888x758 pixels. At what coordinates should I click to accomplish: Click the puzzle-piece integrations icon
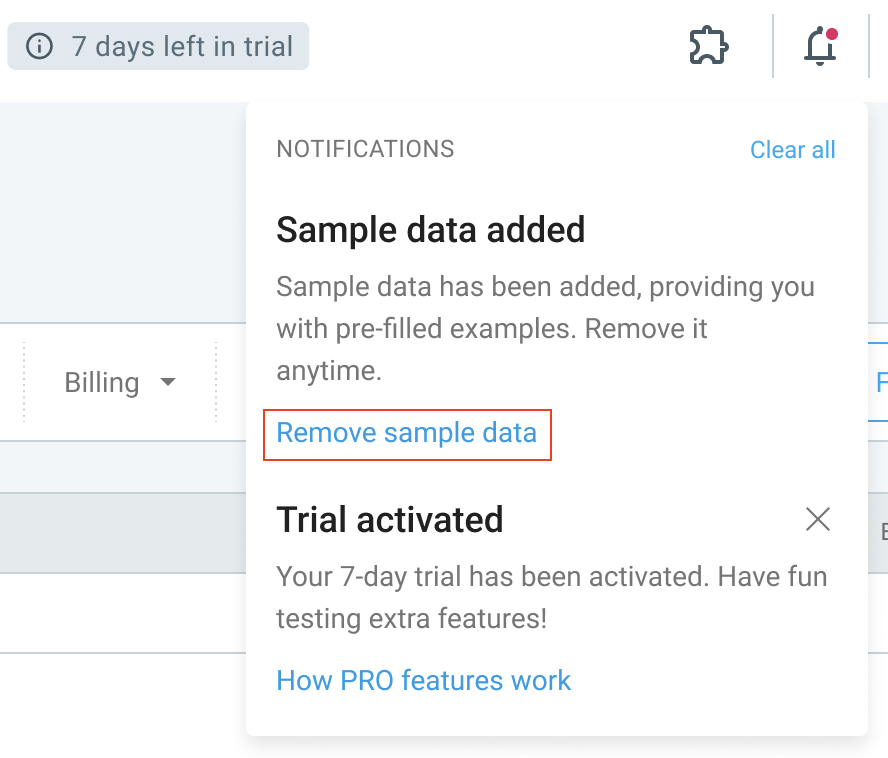[708, 45]
